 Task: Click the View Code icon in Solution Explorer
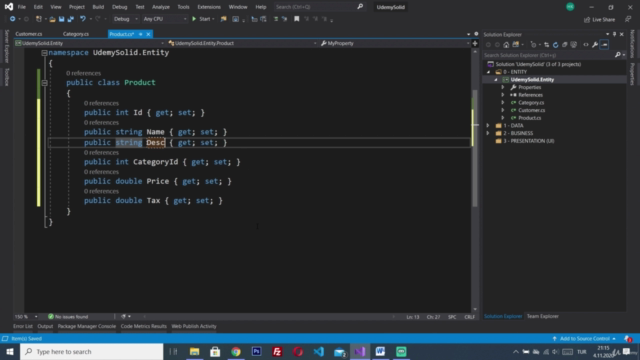coord(586,45)
